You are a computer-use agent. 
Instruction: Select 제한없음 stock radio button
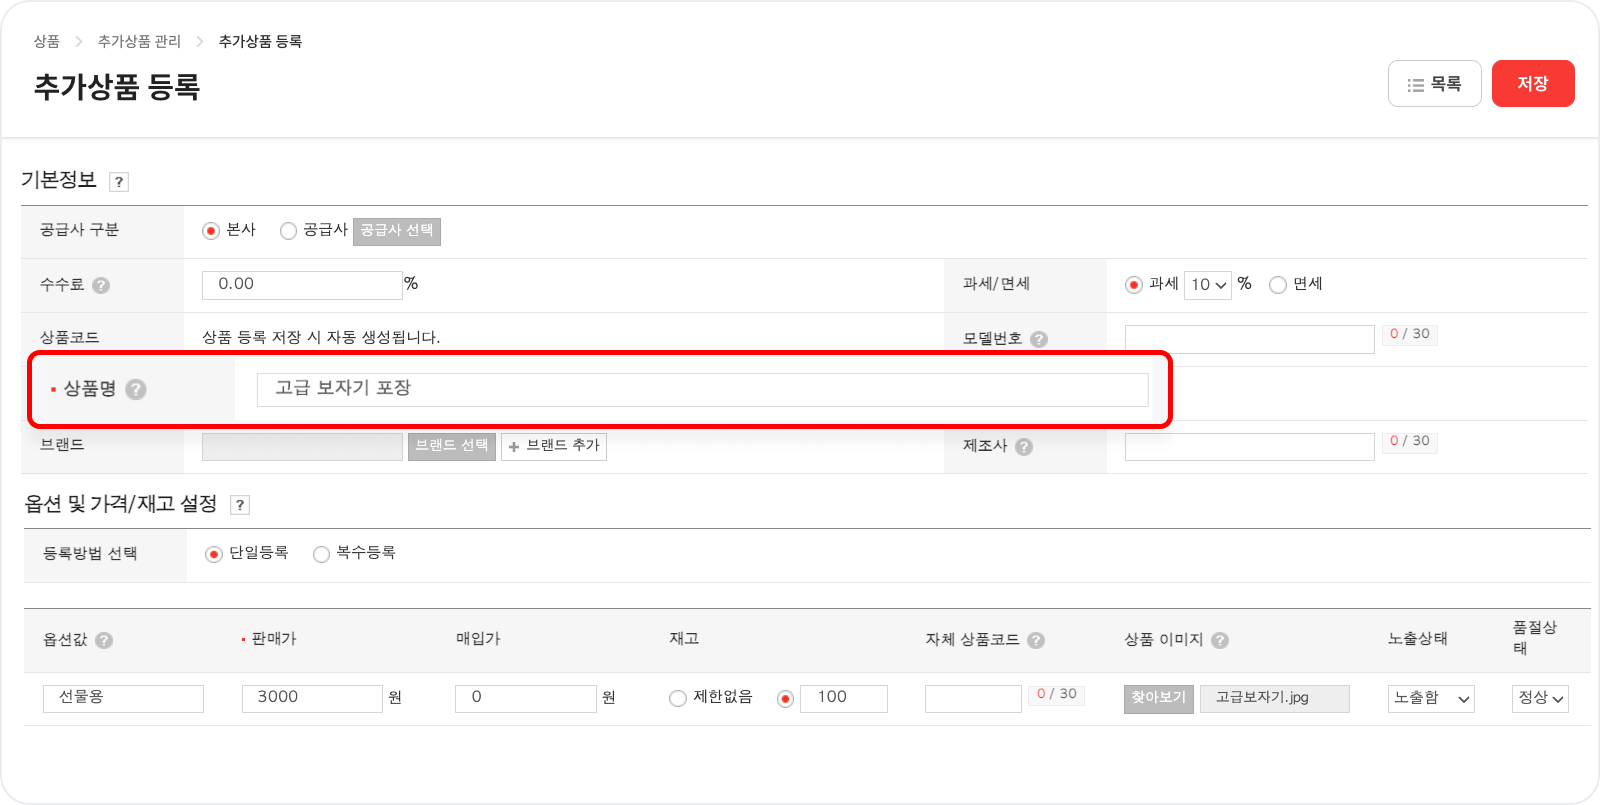click(x=678, y=698)
